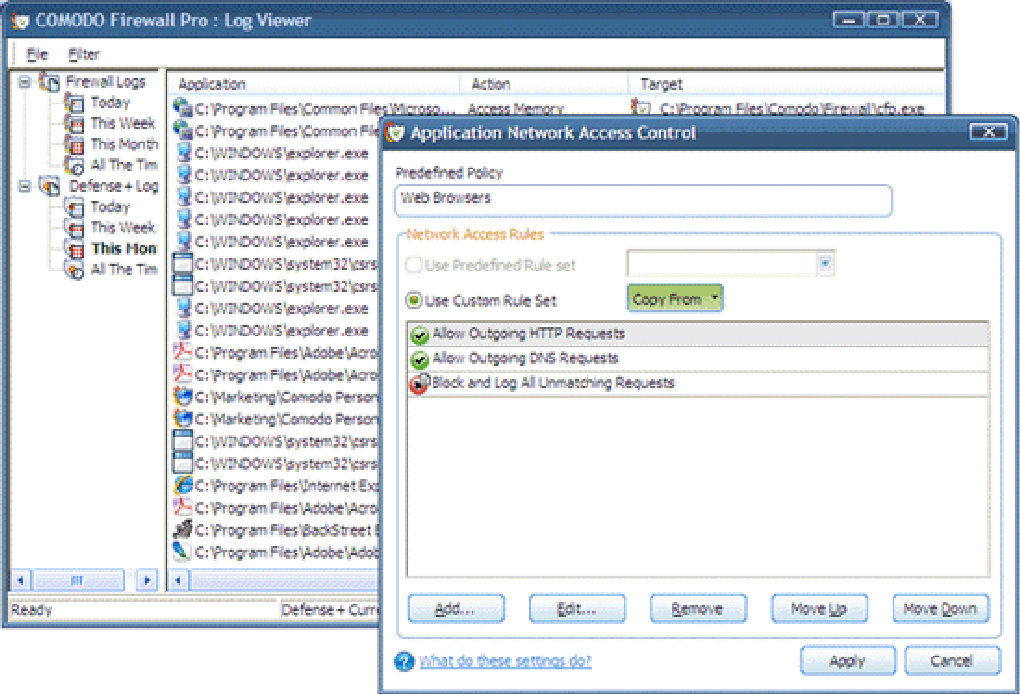Screen dimensions: 1020x694
Task: Select This Week under Firewall Logs
Action: [x=122, y=123]
